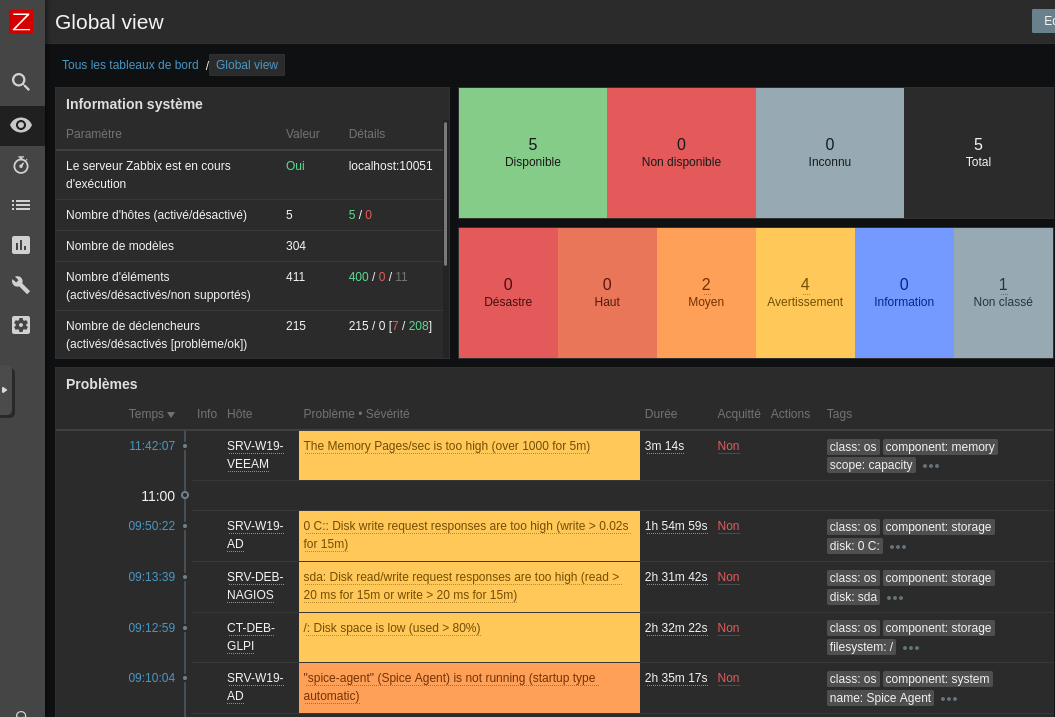Click the 'Problème • Sévérité' column header
Viewport: 1055px width, 717px height.
(x=356, y=414)
